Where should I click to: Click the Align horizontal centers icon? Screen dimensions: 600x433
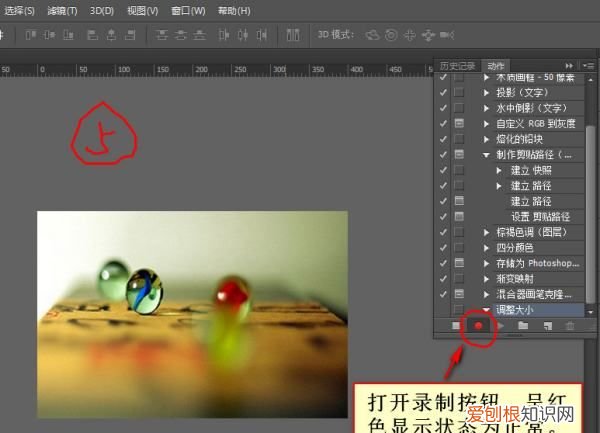(x=111, y=35)
